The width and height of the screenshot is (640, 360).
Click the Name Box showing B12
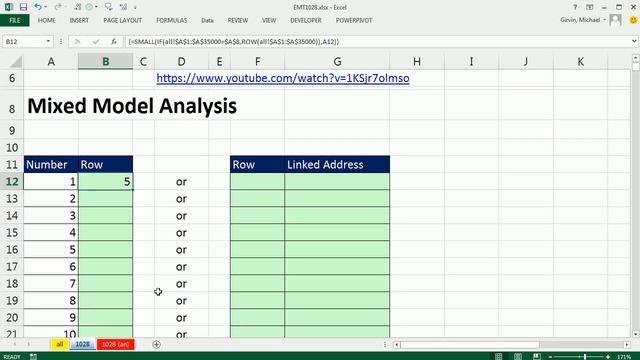coord(24,42)
